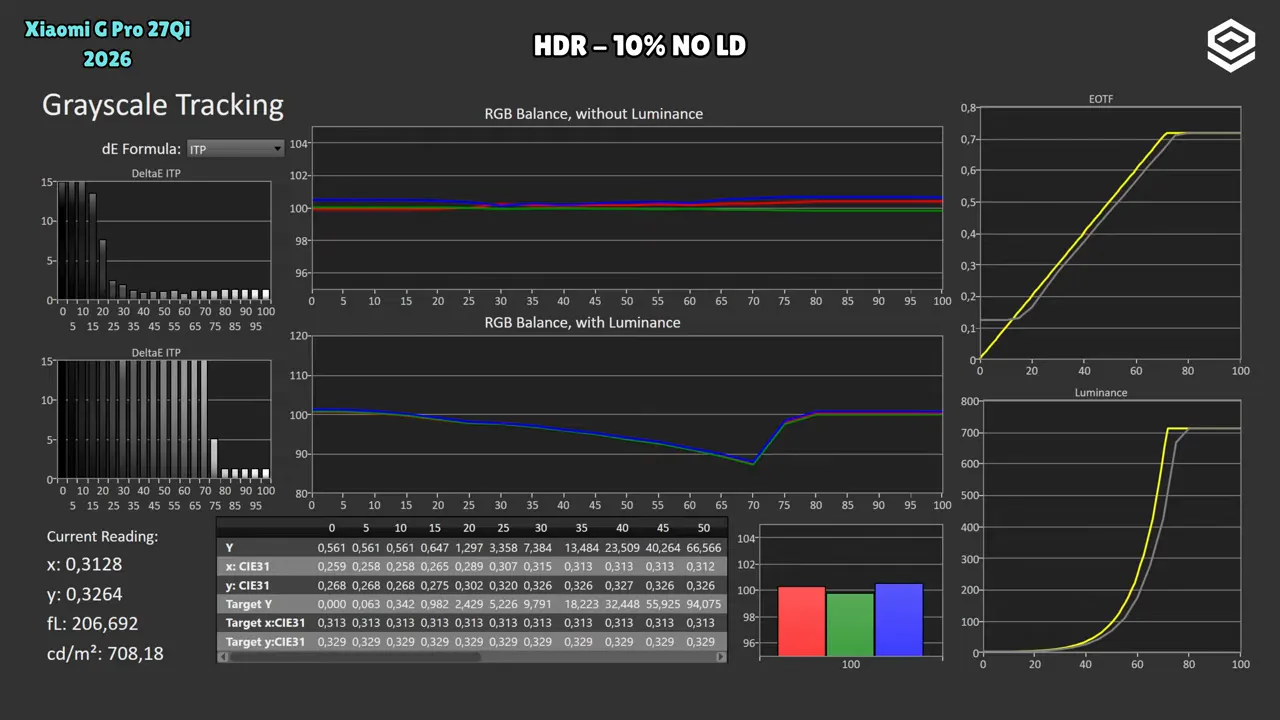Click the Y row header in the table
Screen dimensions: 1280x720
pos(230,547)
